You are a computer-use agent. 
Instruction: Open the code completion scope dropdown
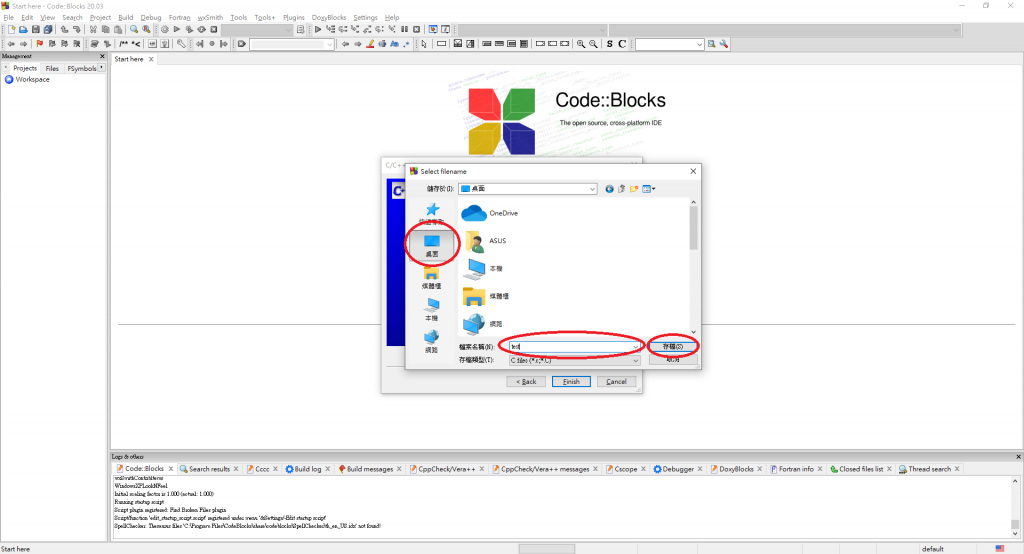click(x=602, y=29)
